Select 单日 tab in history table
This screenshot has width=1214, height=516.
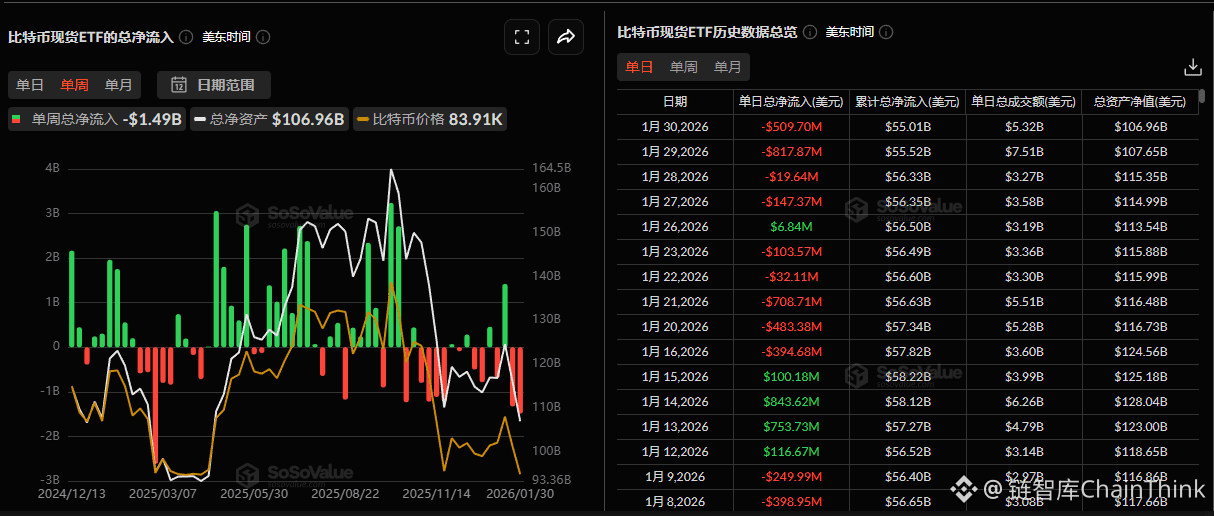coord(640,67)
